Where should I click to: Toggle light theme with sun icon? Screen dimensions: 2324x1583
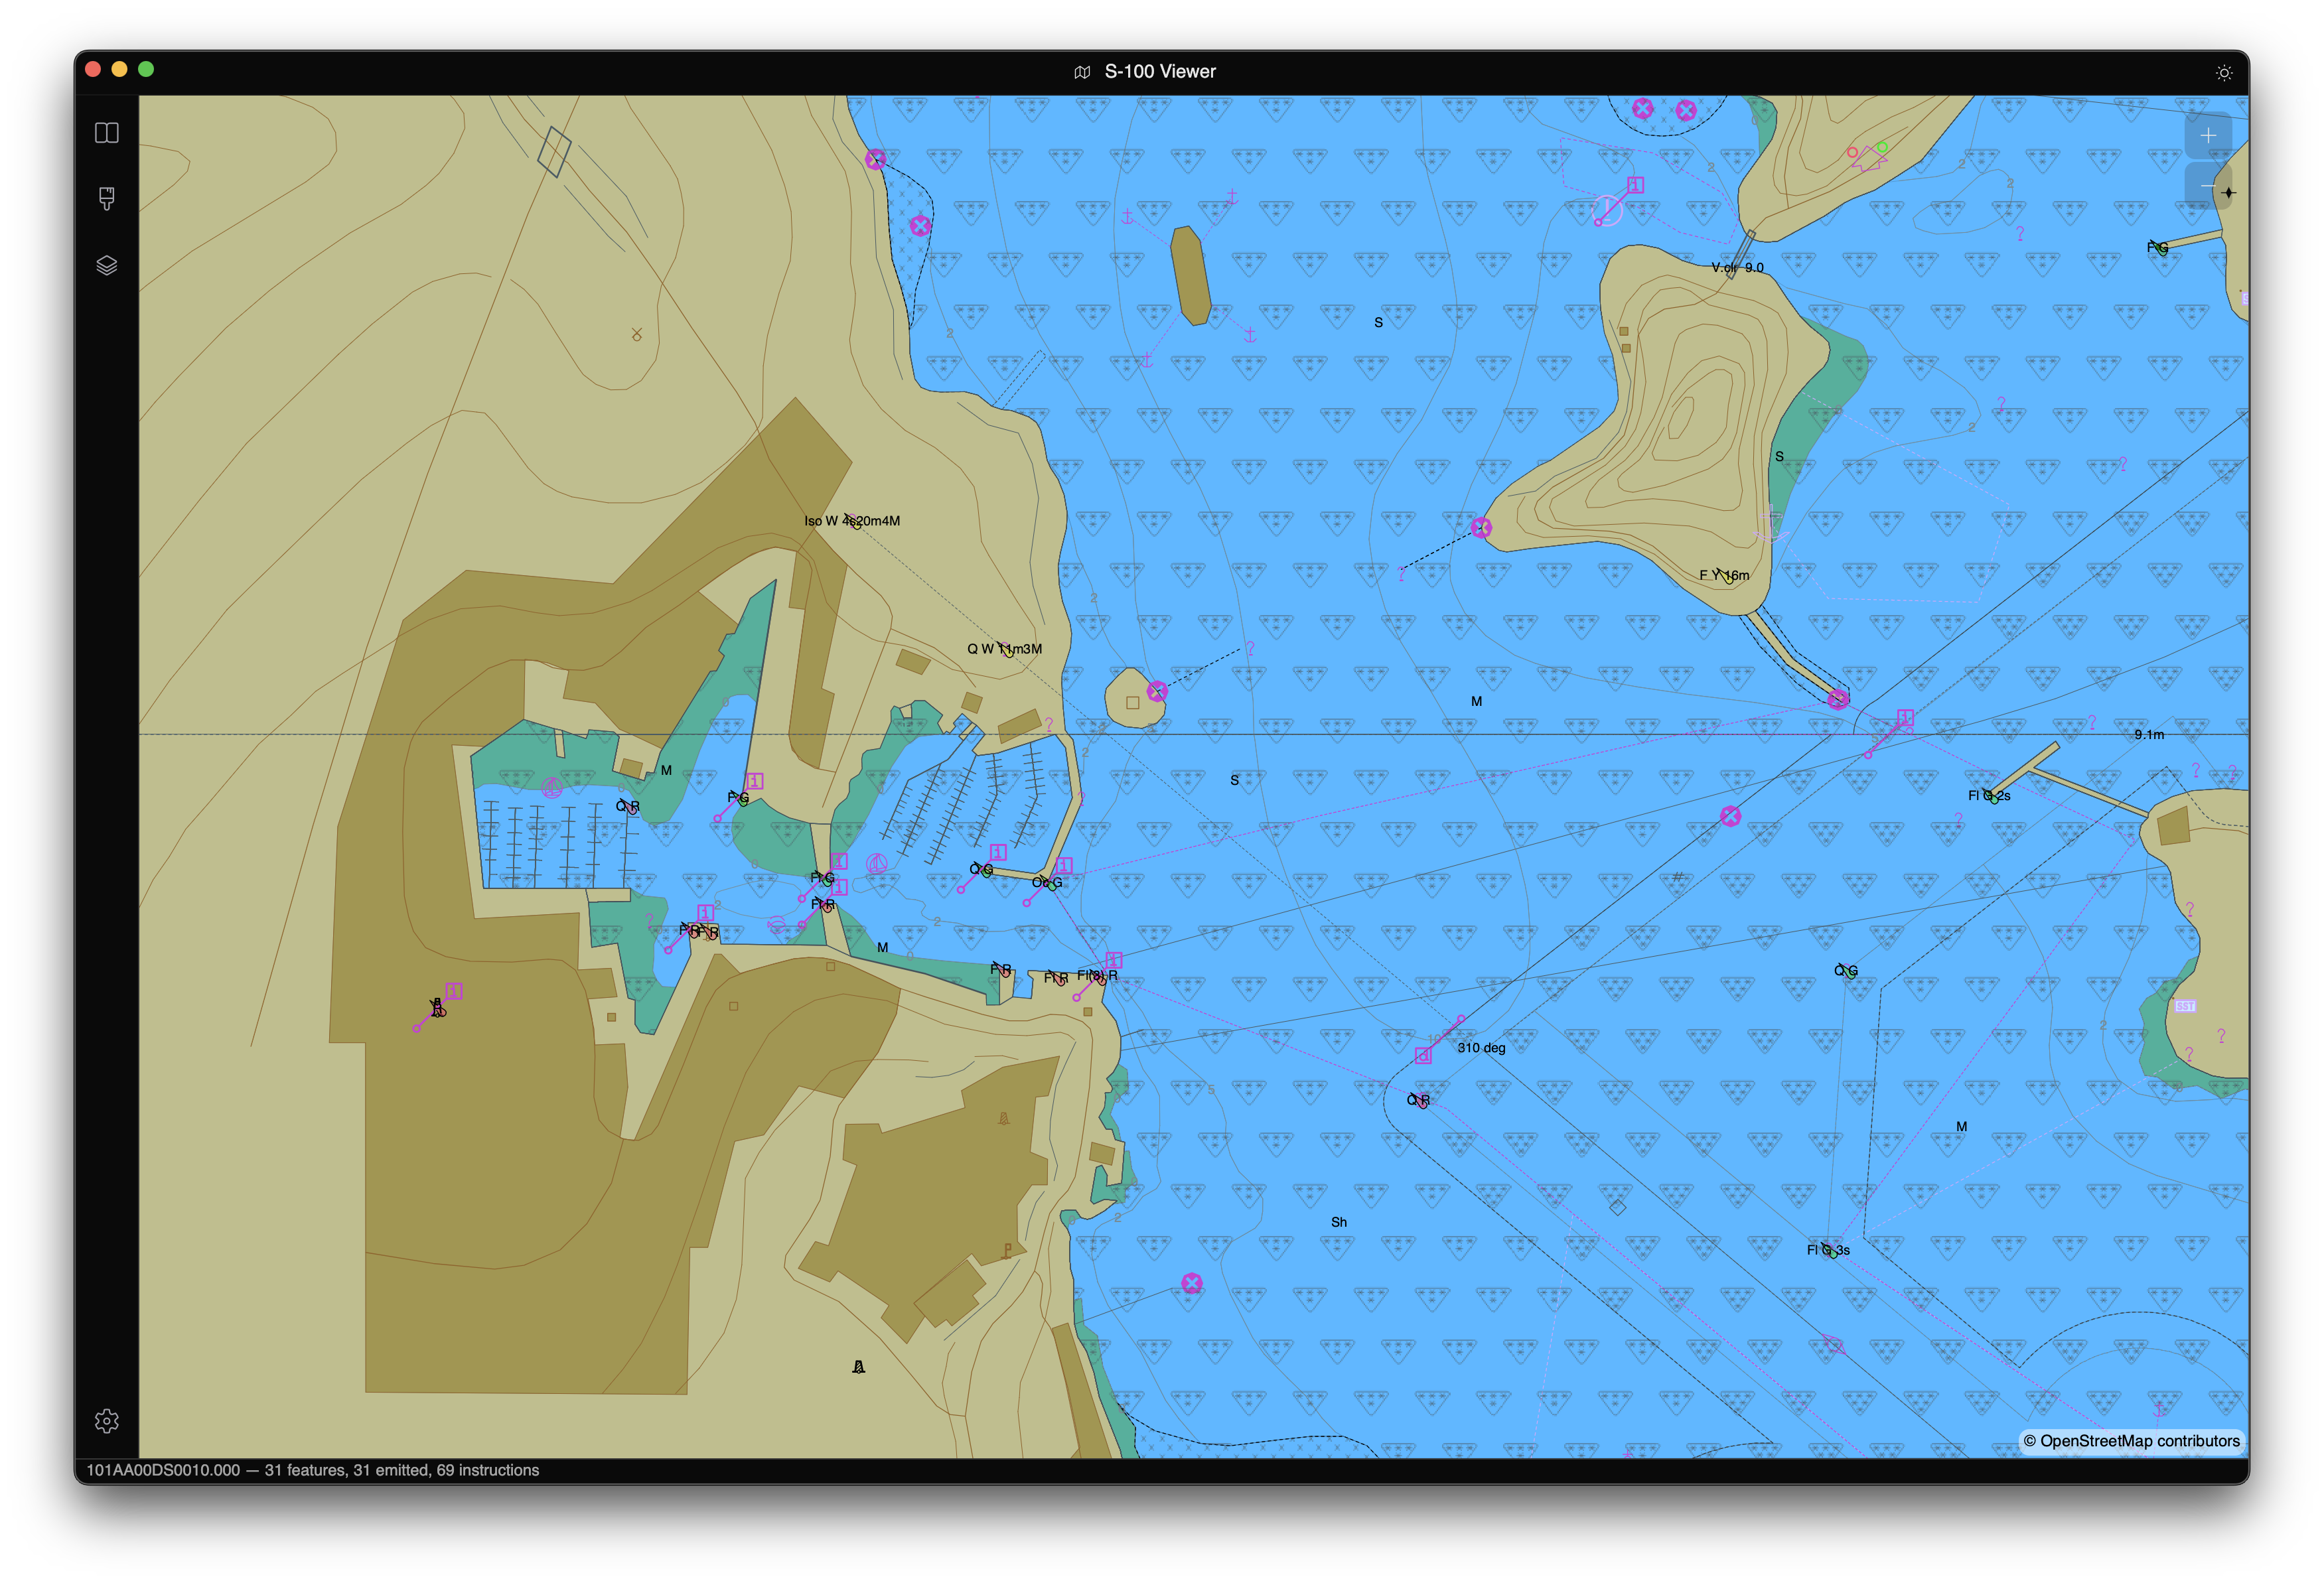pos(2224,72)
